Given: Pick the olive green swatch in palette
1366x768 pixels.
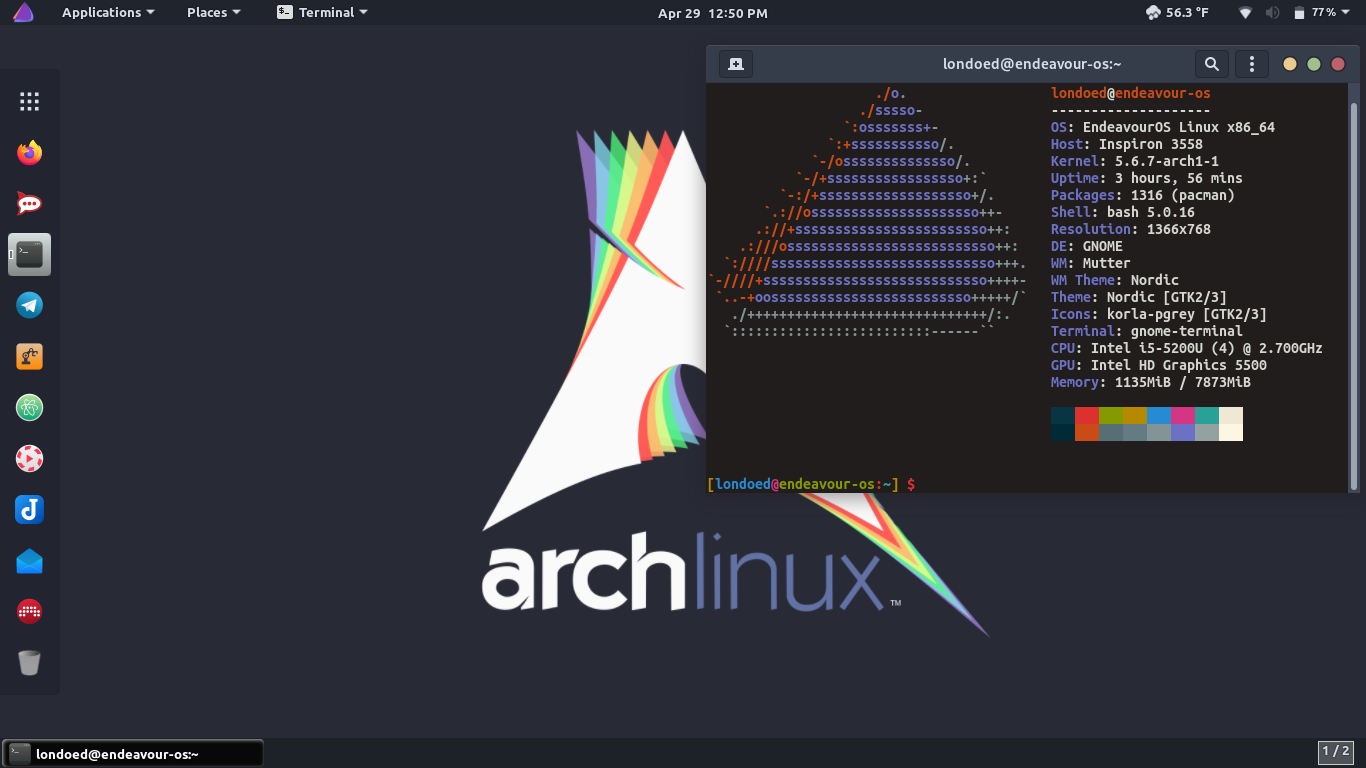Looking at the screenshot, I should pyautogui.click(x=1111, y=415).
